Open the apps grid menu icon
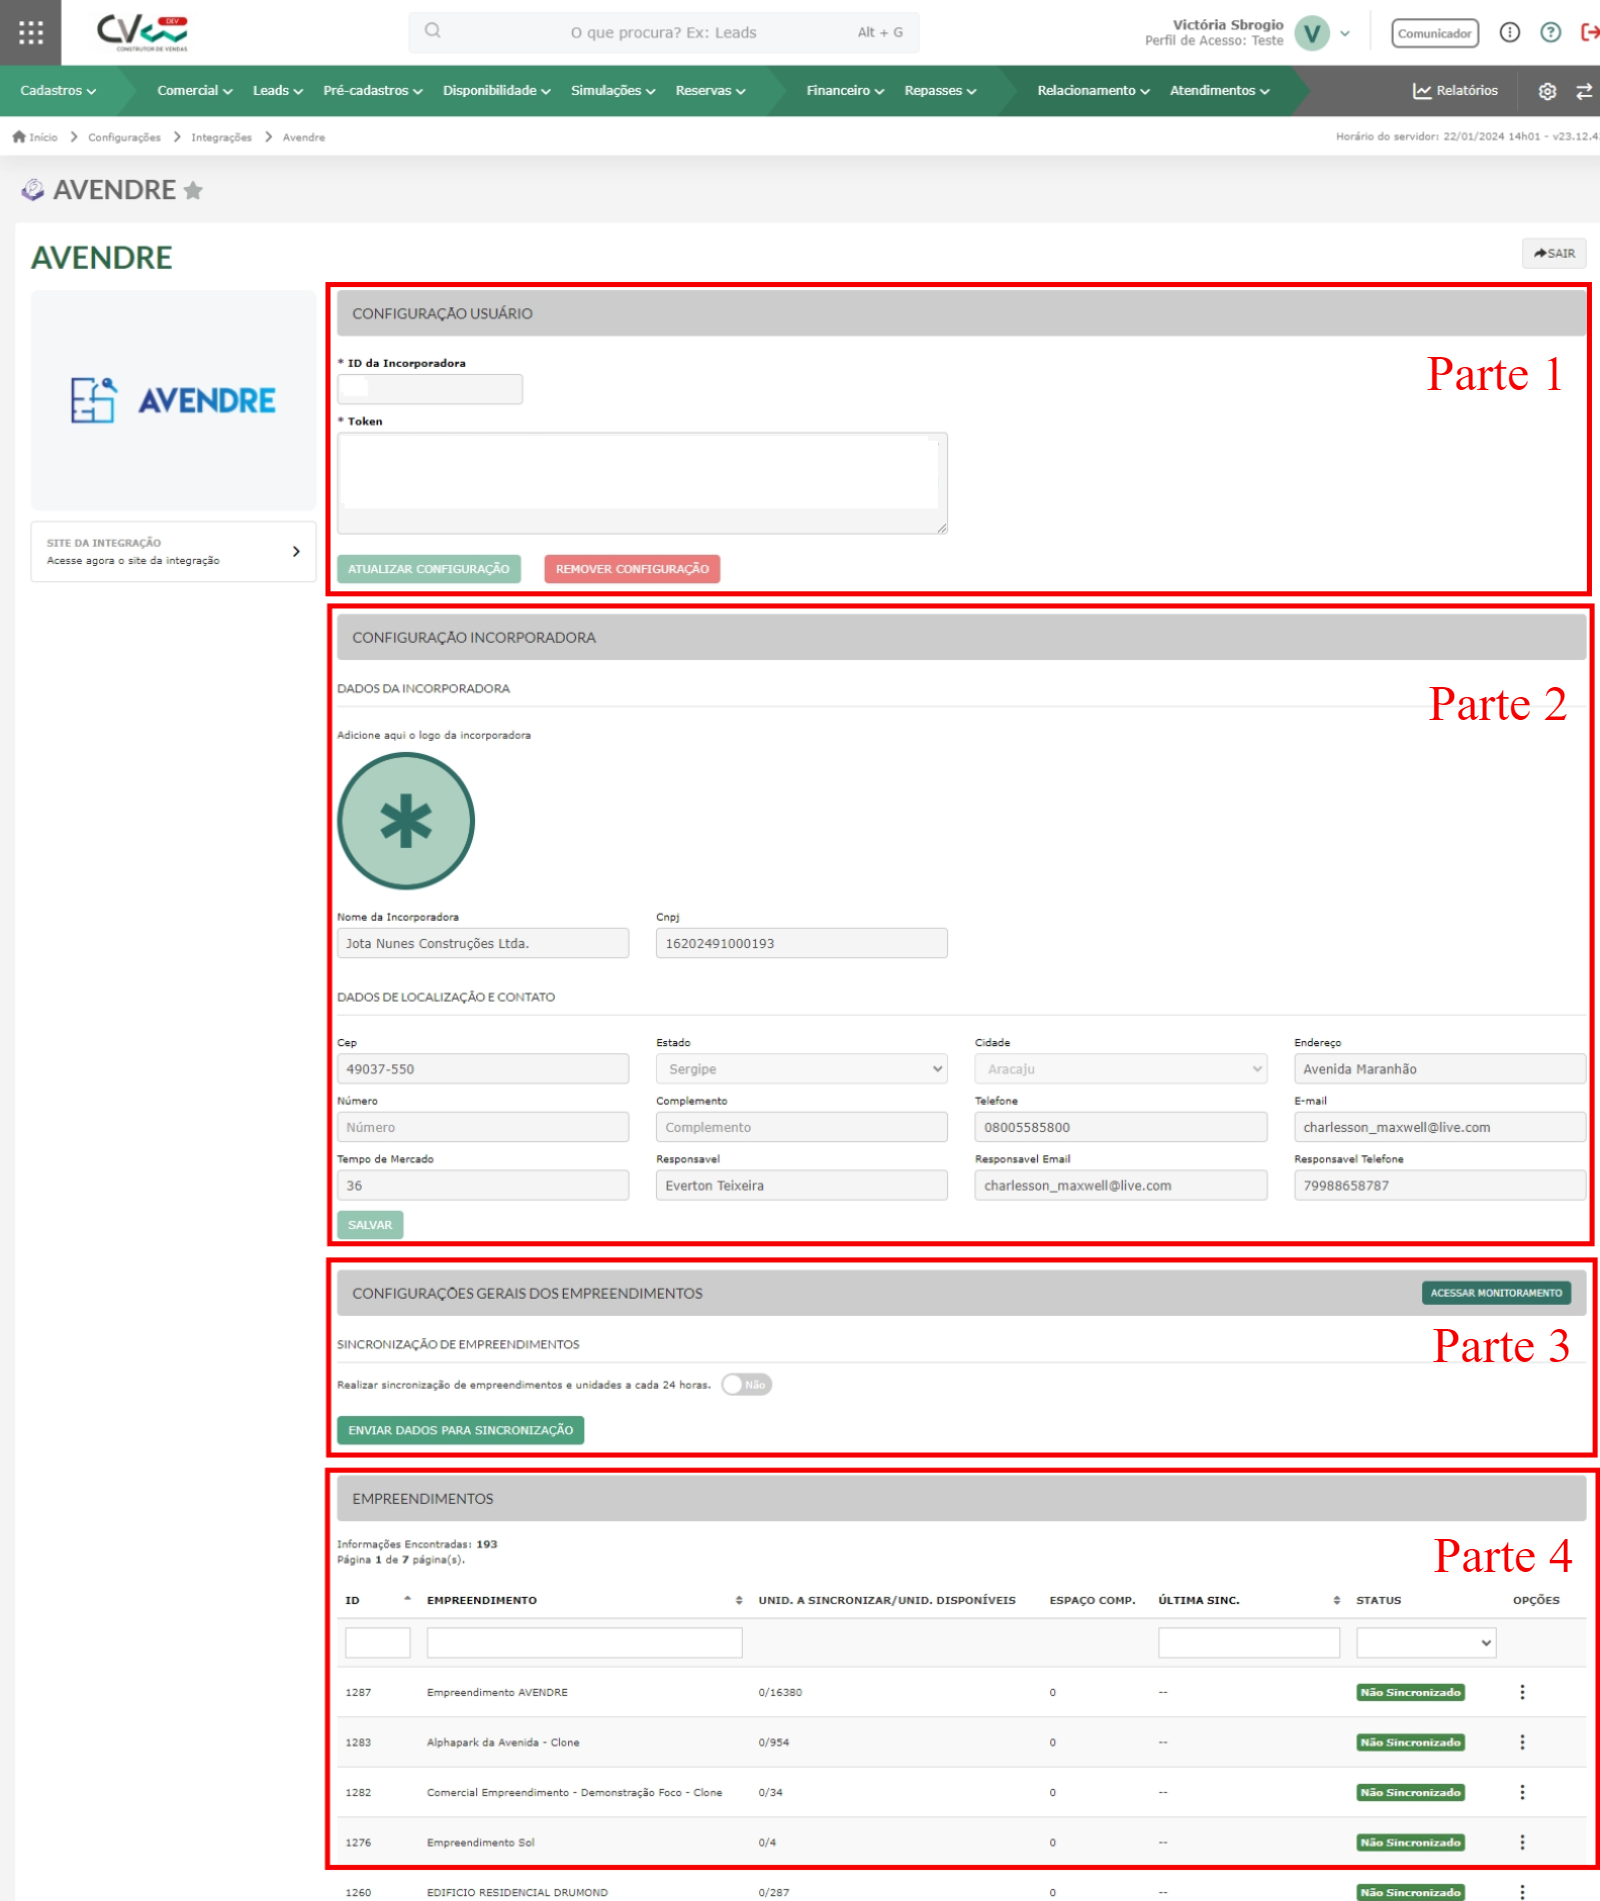Screen dimensions: 1600x1901 (30, 32)
